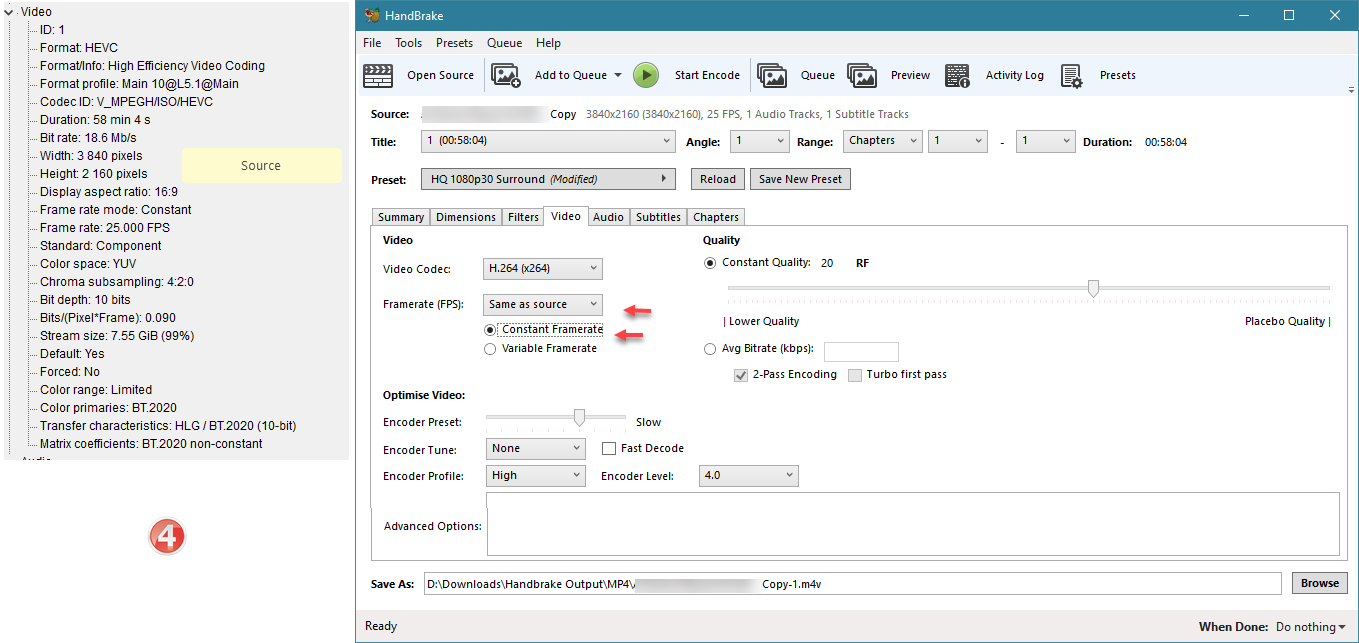Viewport: 1359px width, 643px height.
Task: Click the Save As file path field
Action: [853, 583]
